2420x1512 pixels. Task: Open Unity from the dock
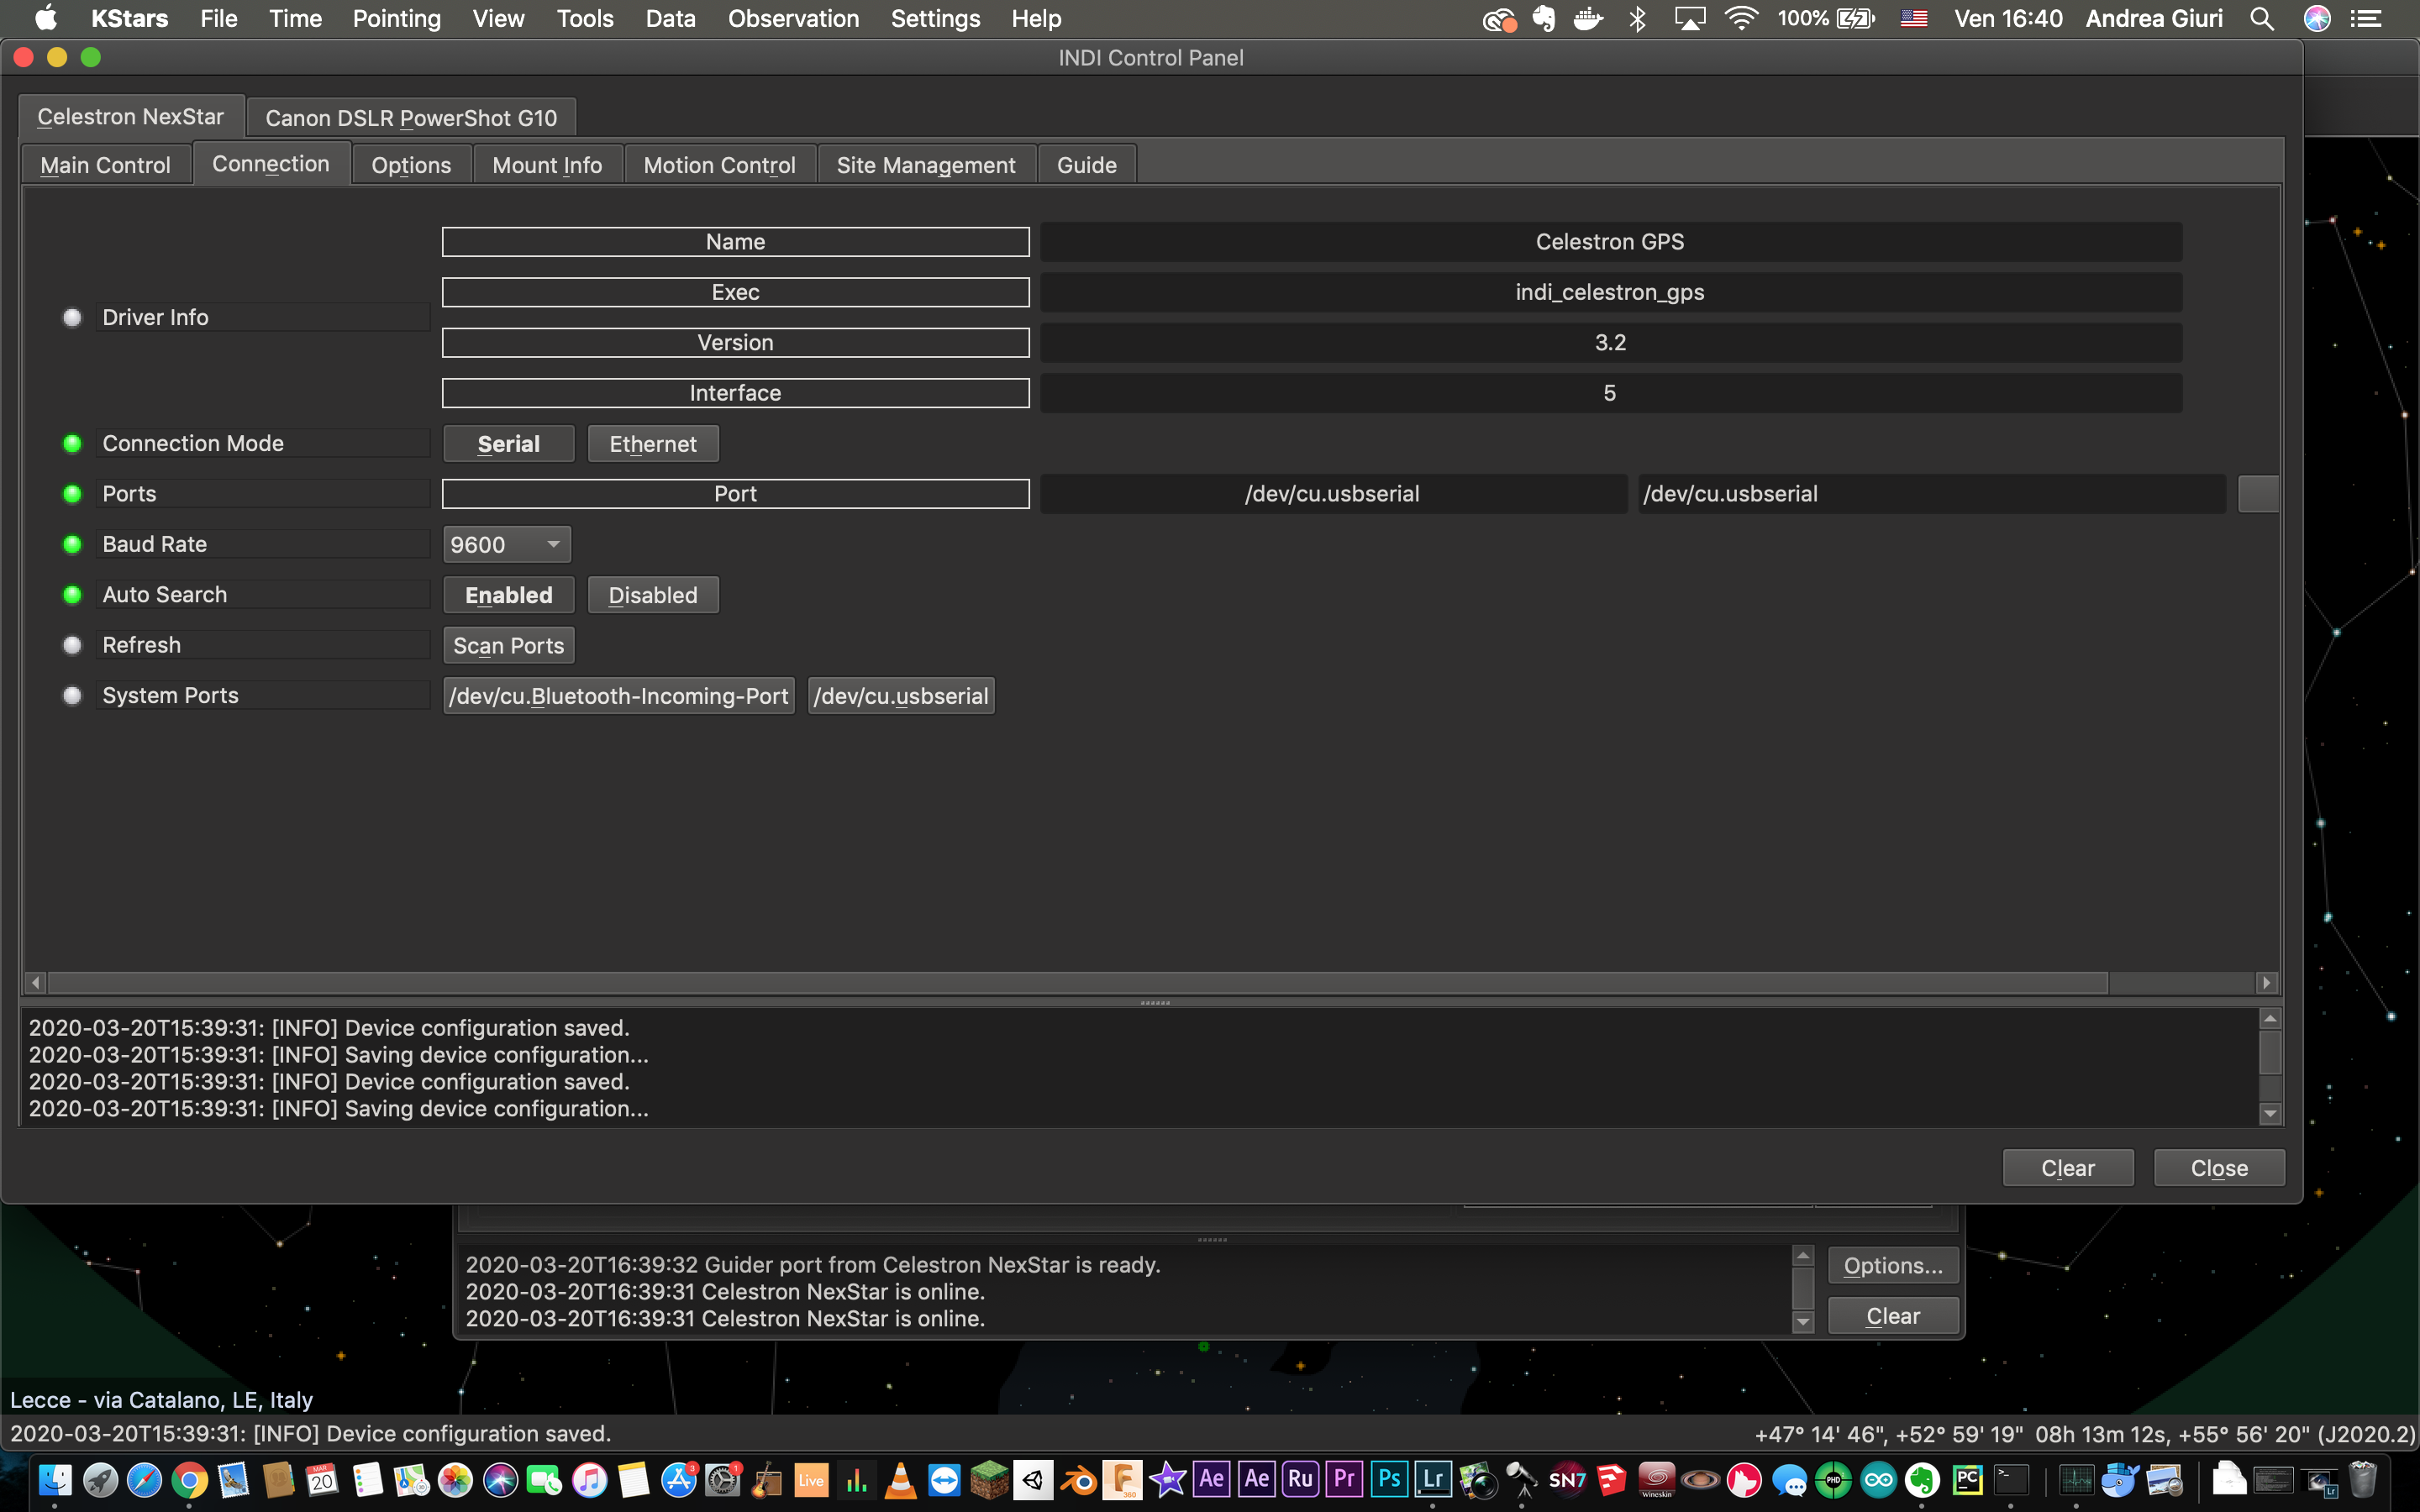point(1033,1479)
